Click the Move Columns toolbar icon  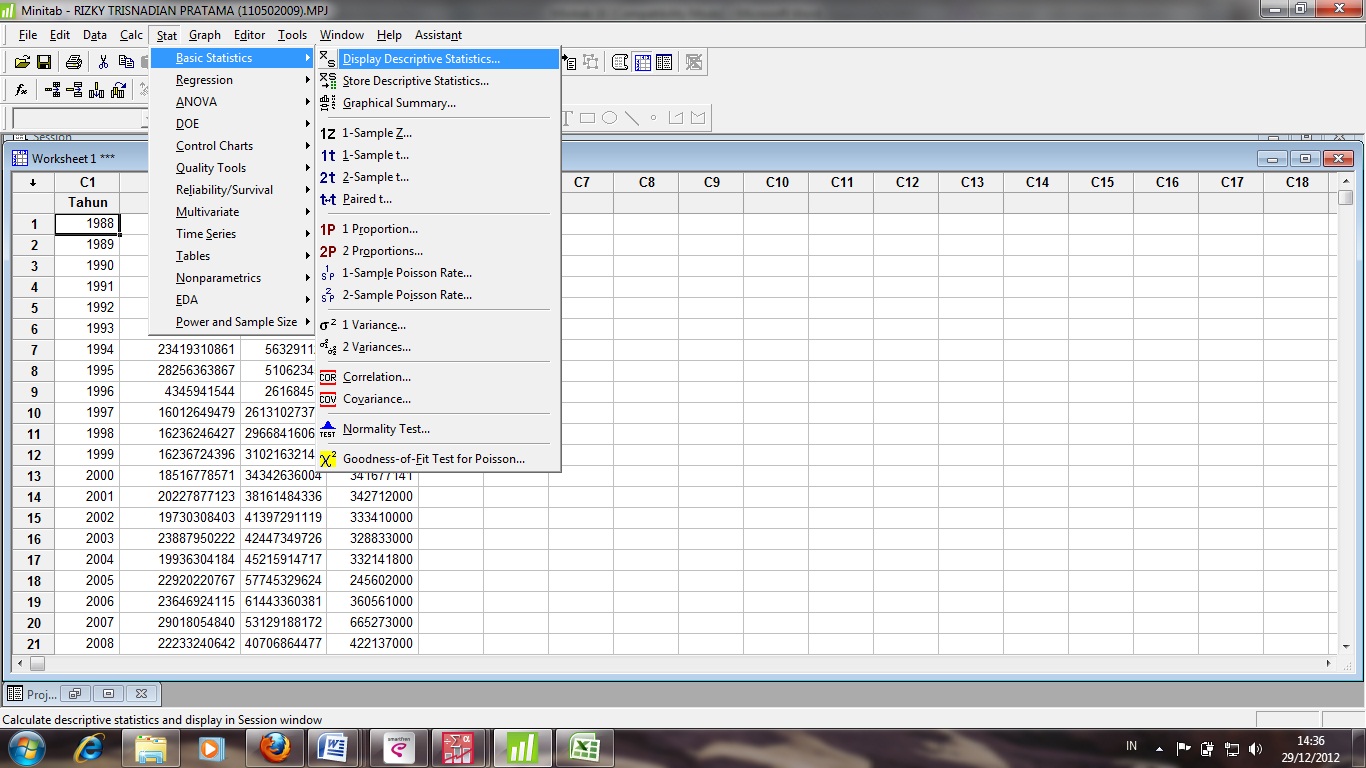coord(118,90)
